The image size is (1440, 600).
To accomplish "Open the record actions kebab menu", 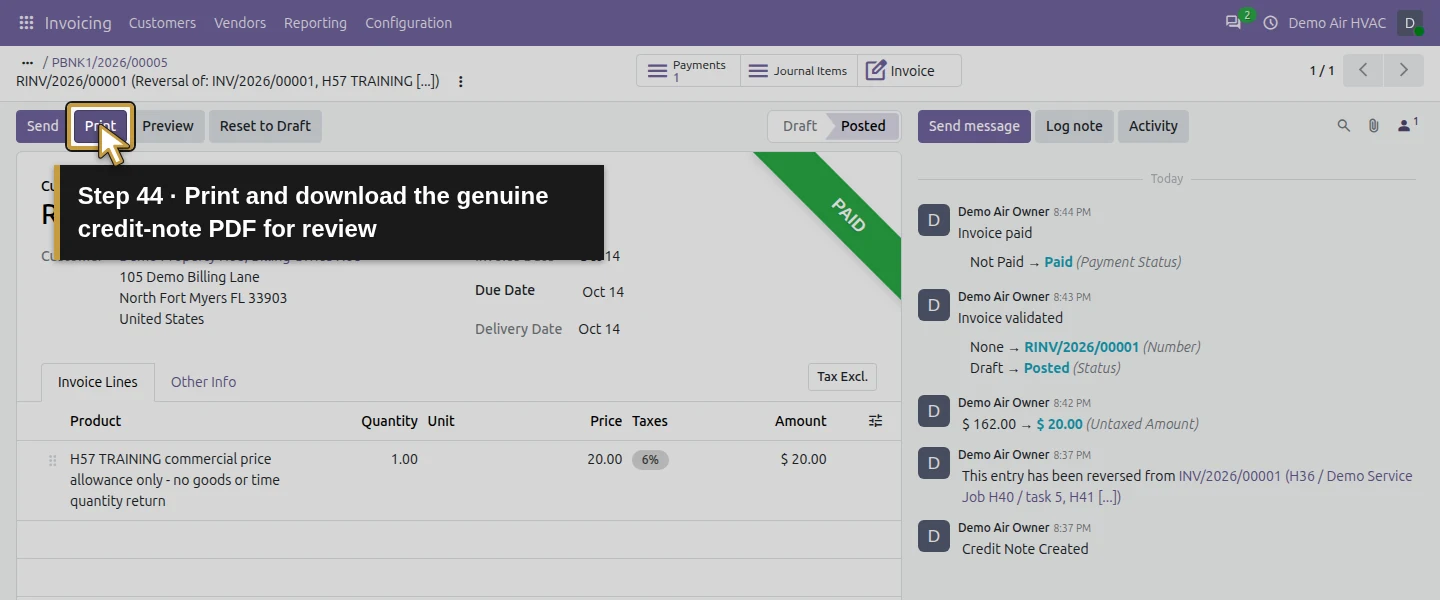I will pos(461,82).
